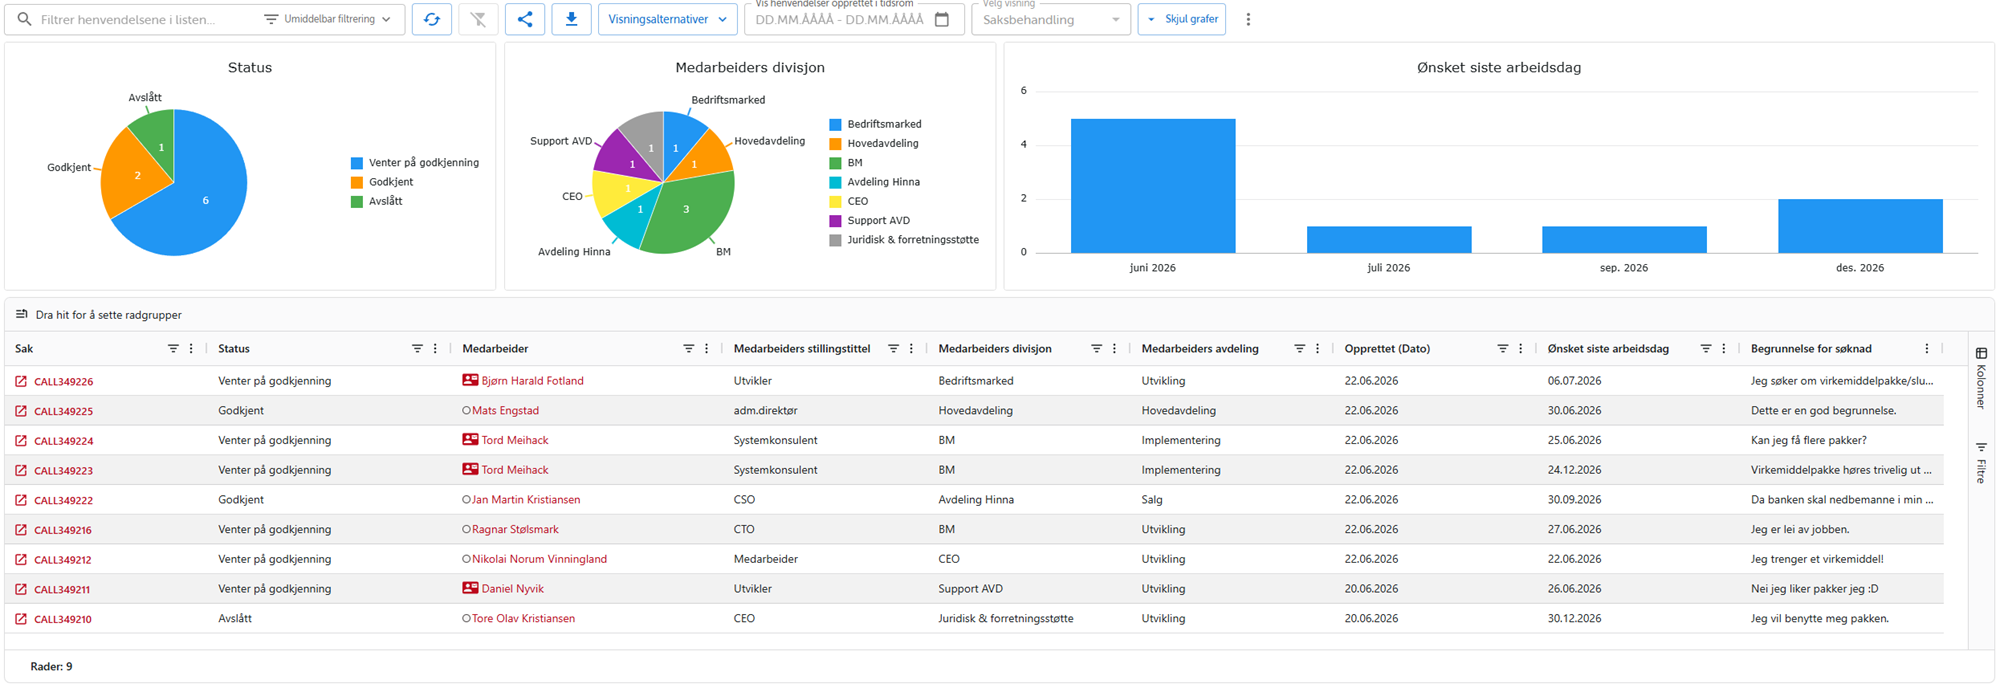Open employee link Nikolai Norum Vinningland
The width and height of the screenshot is (2000, 684).
539,559
